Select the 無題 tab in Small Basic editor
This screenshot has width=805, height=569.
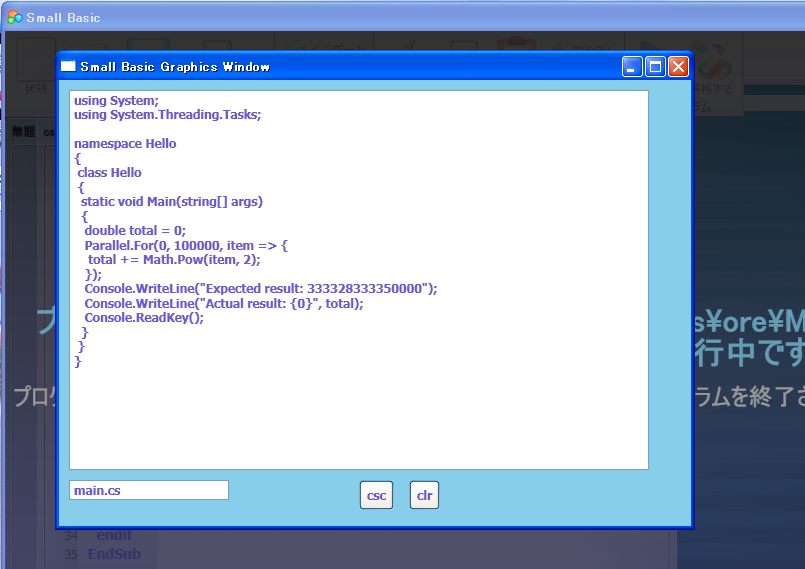[24, 132]
